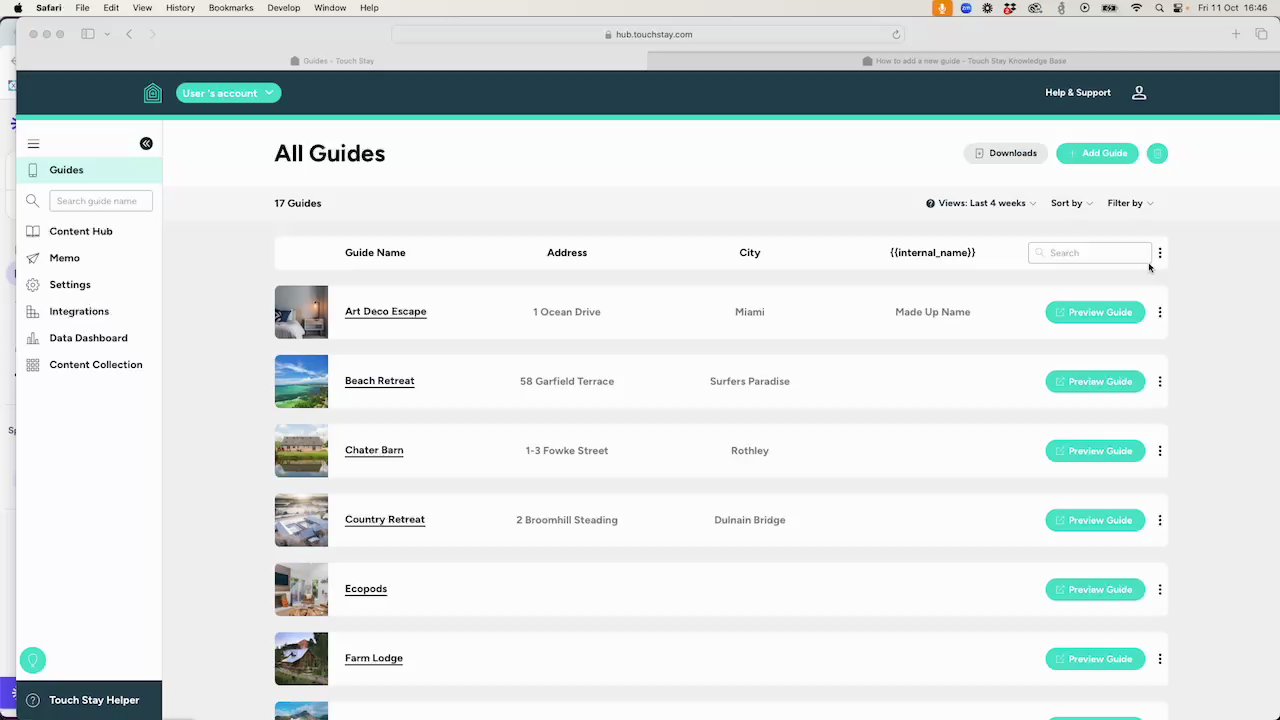1280x720 pixels.
Task: Click the Downloads button
Action: 1006,153
